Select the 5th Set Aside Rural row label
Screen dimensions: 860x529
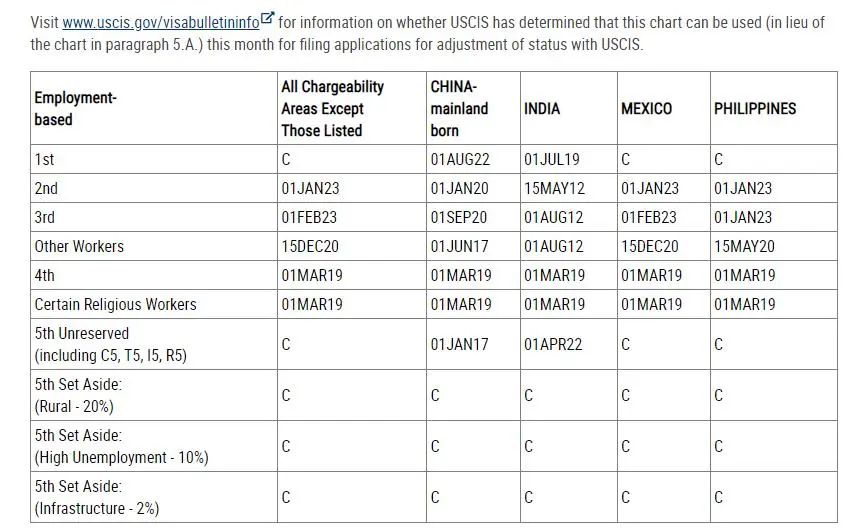click(78, 395)
